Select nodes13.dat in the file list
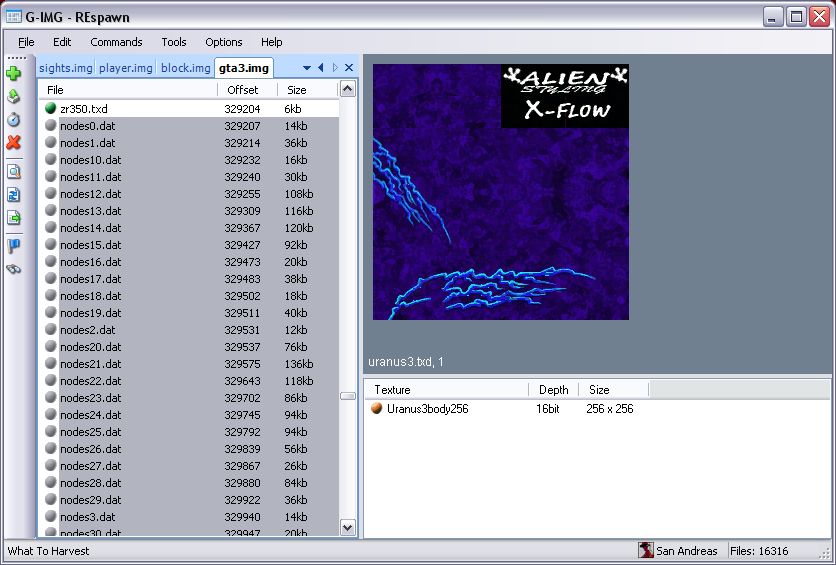 point(189,211)
